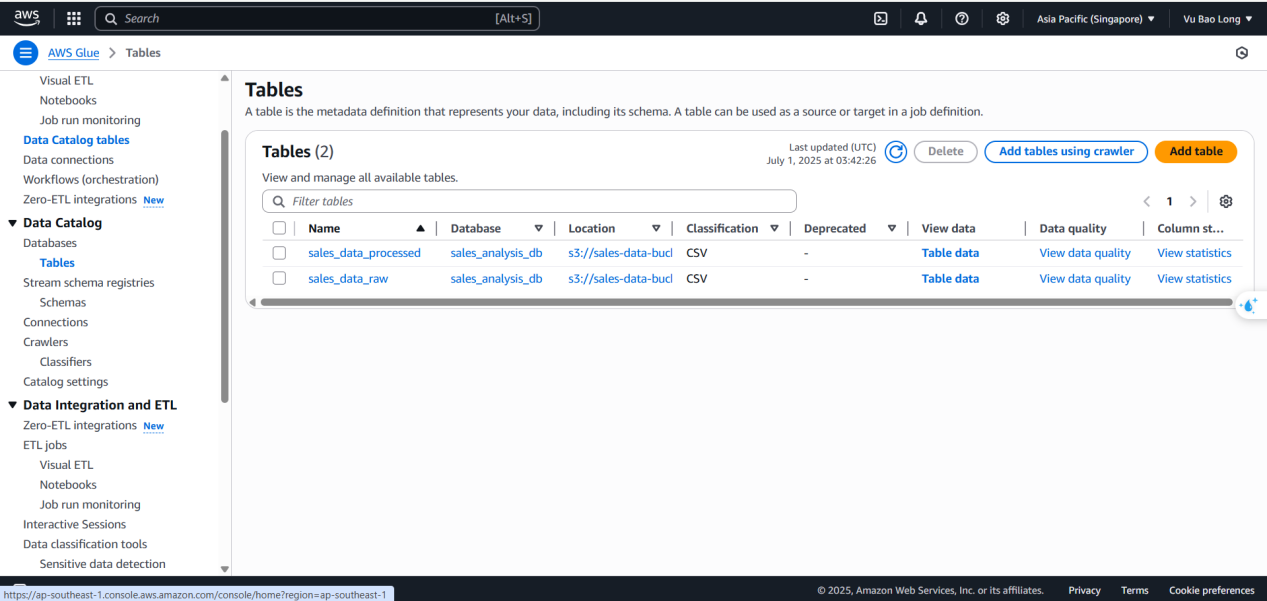Image resolution: width=1267 pixels, height=601 pixels.
Task: Open Interactive Sessions in sidebar
Action: (75, 524)
